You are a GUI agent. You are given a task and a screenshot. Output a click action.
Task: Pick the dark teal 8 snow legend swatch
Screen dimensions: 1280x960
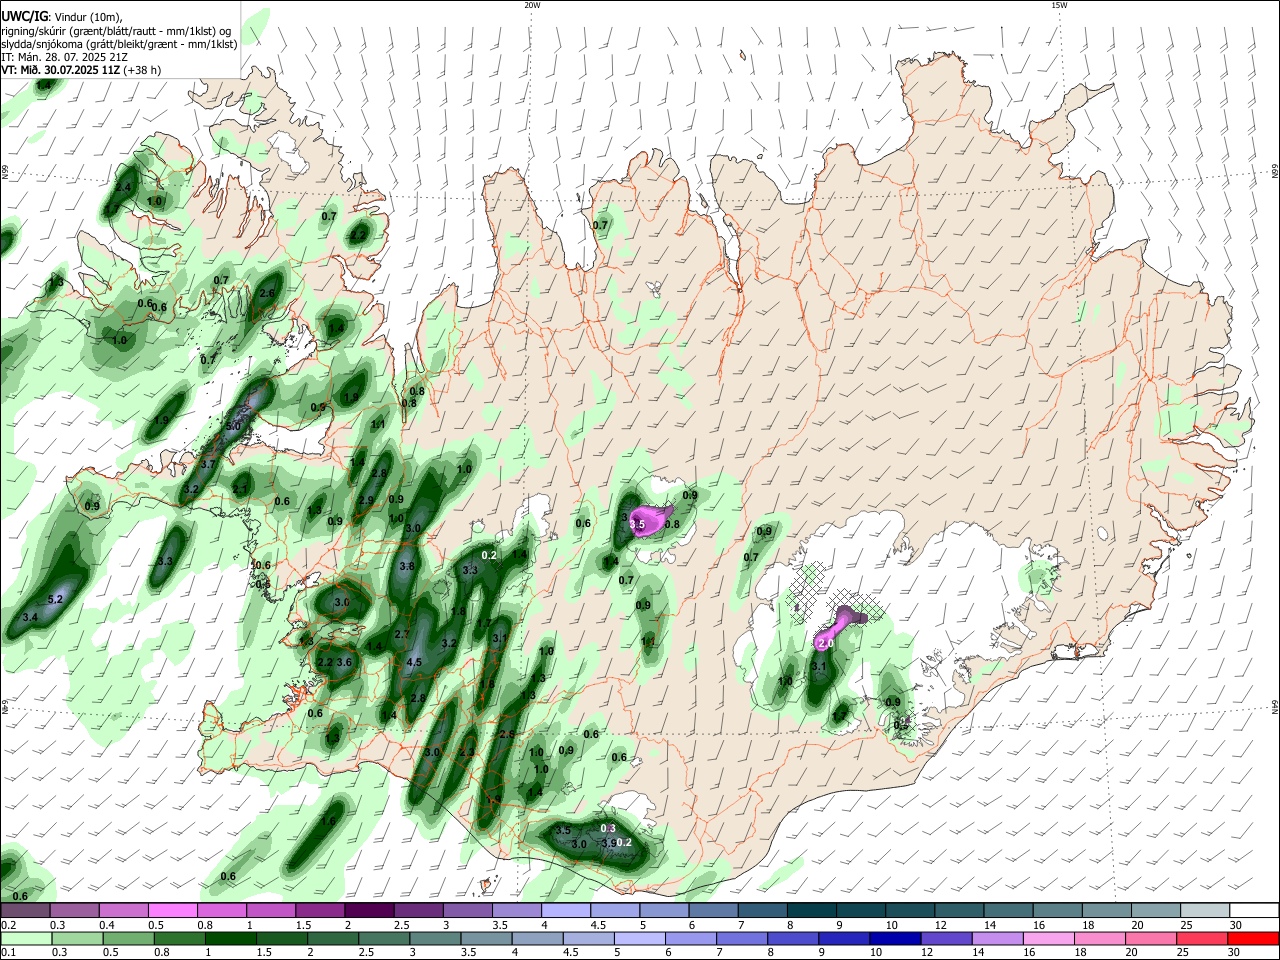pyautogui.click(x=813, y=910)
